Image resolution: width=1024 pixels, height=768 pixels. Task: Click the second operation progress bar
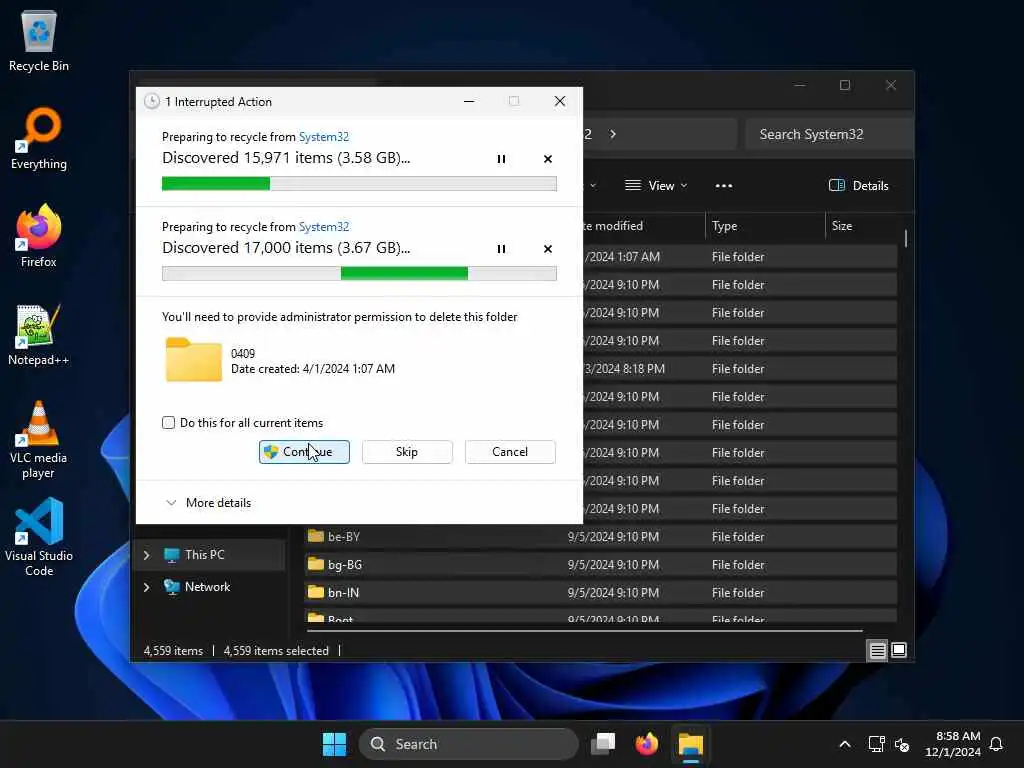(x=359, y=274)
